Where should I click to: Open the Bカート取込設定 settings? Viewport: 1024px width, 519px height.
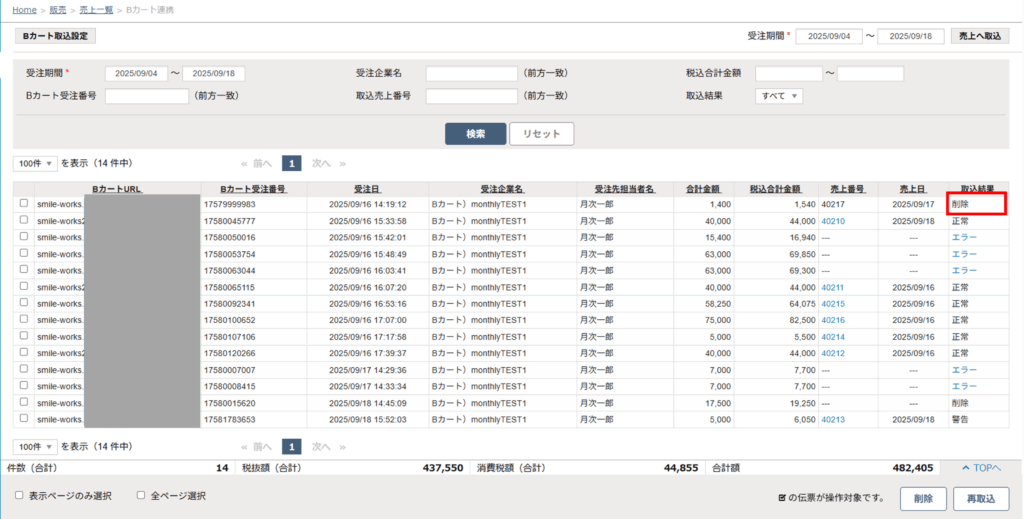click(x=56, y=36)
